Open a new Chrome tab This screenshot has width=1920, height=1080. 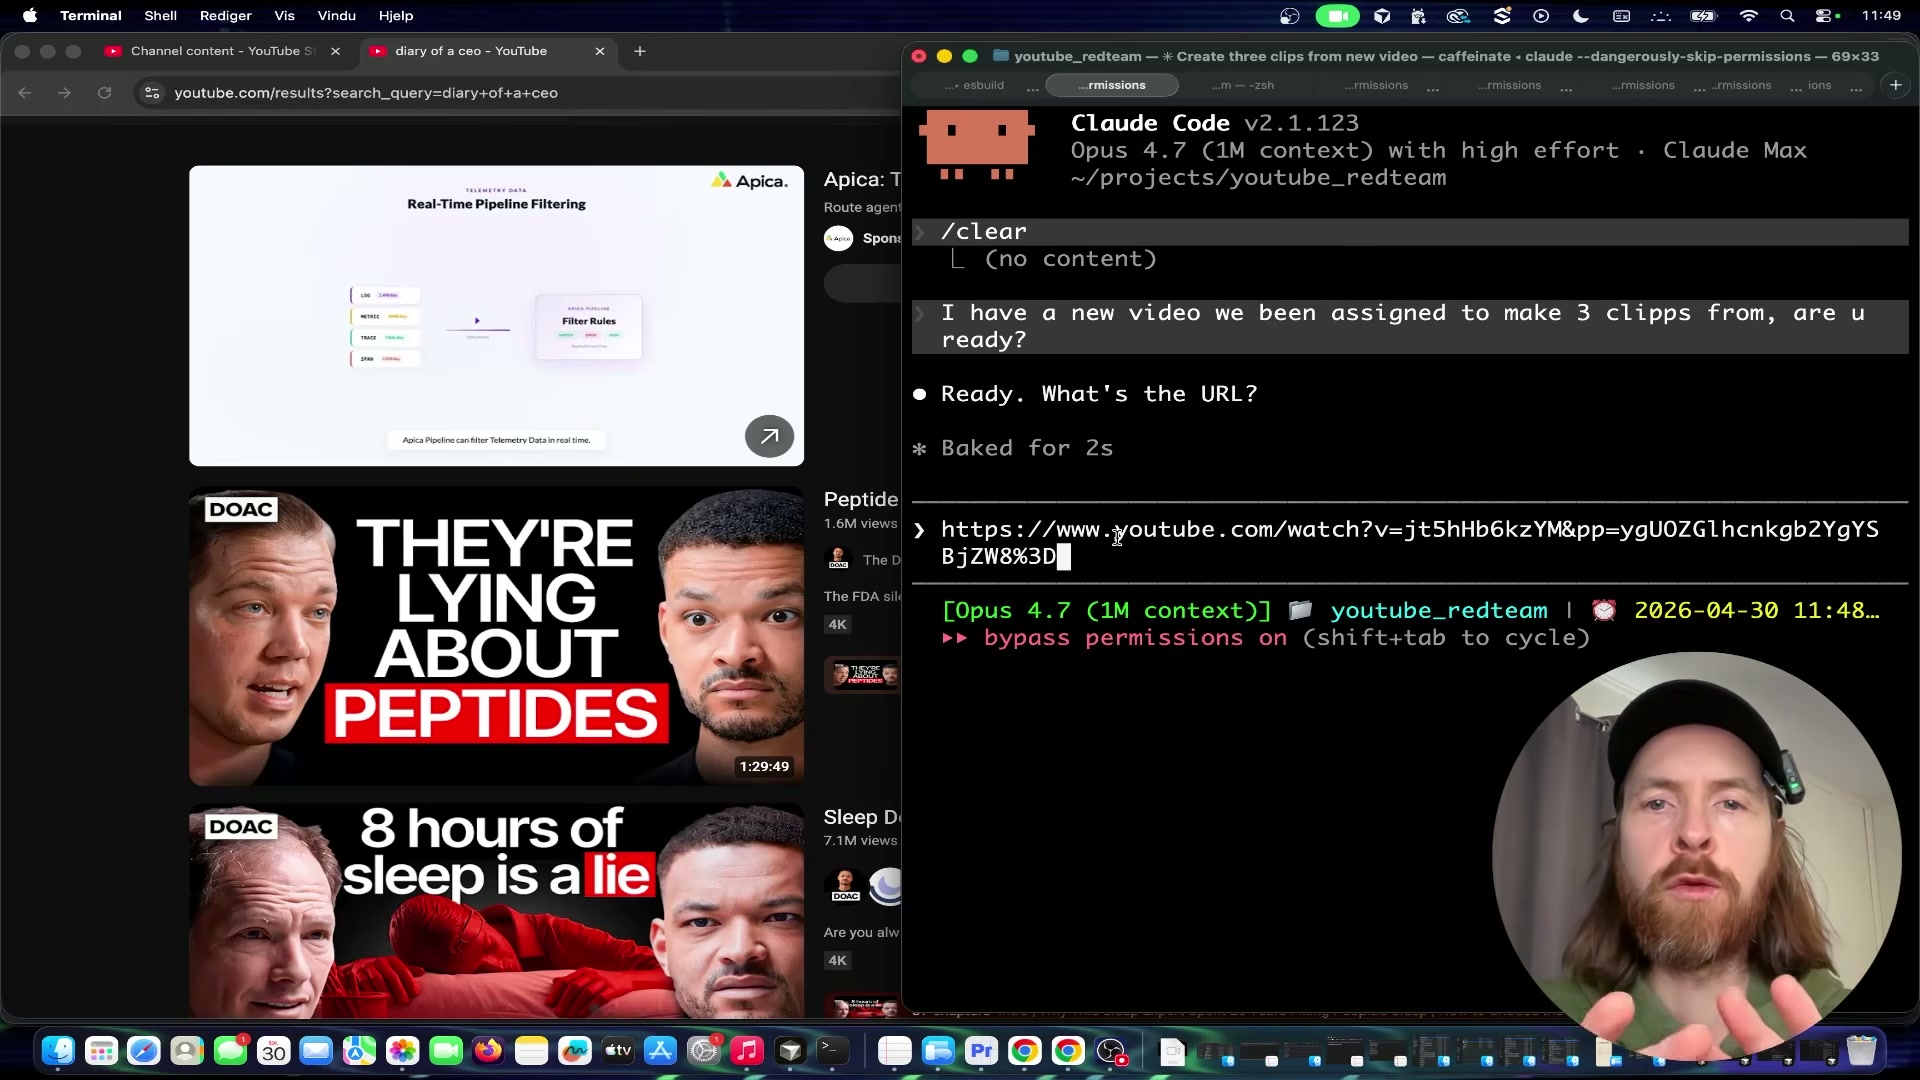[640, 51]
